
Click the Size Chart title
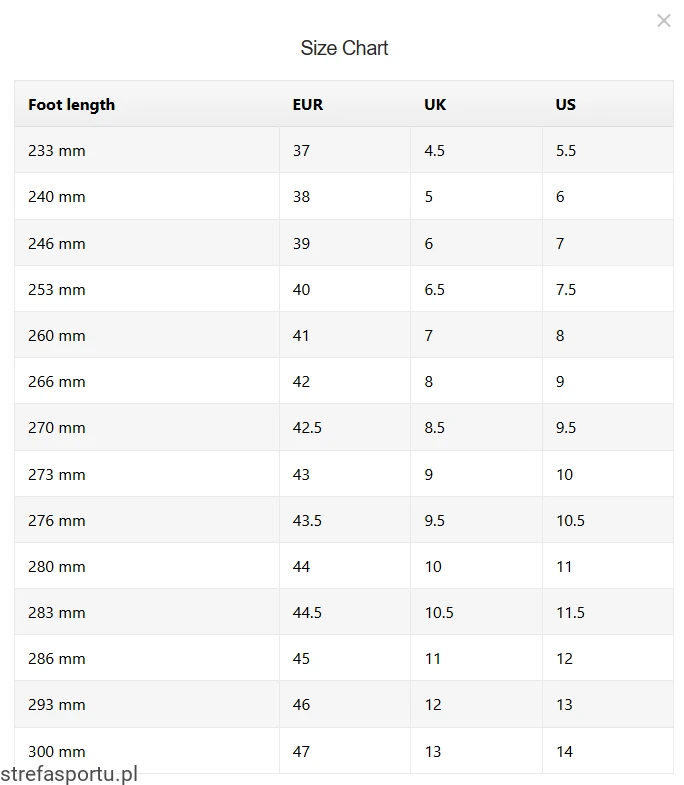coord(344,48)
